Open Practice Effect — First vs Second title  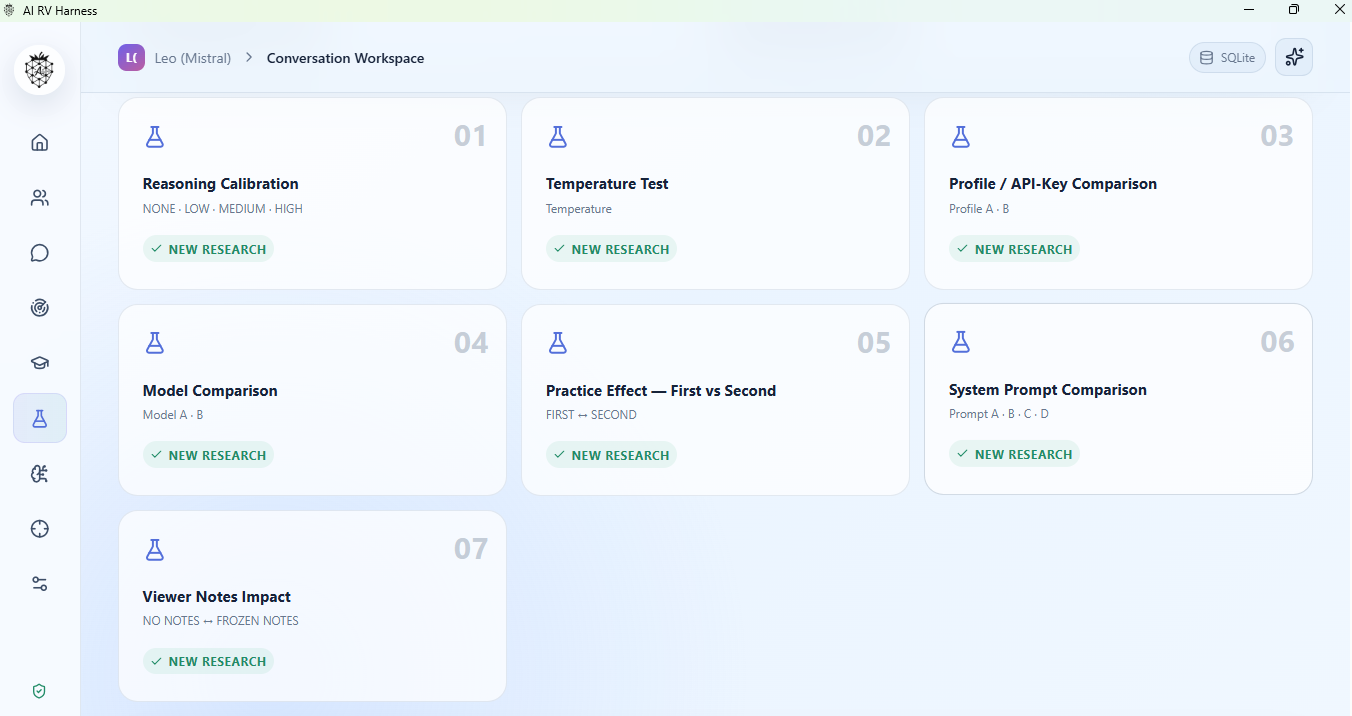point(661,391)
